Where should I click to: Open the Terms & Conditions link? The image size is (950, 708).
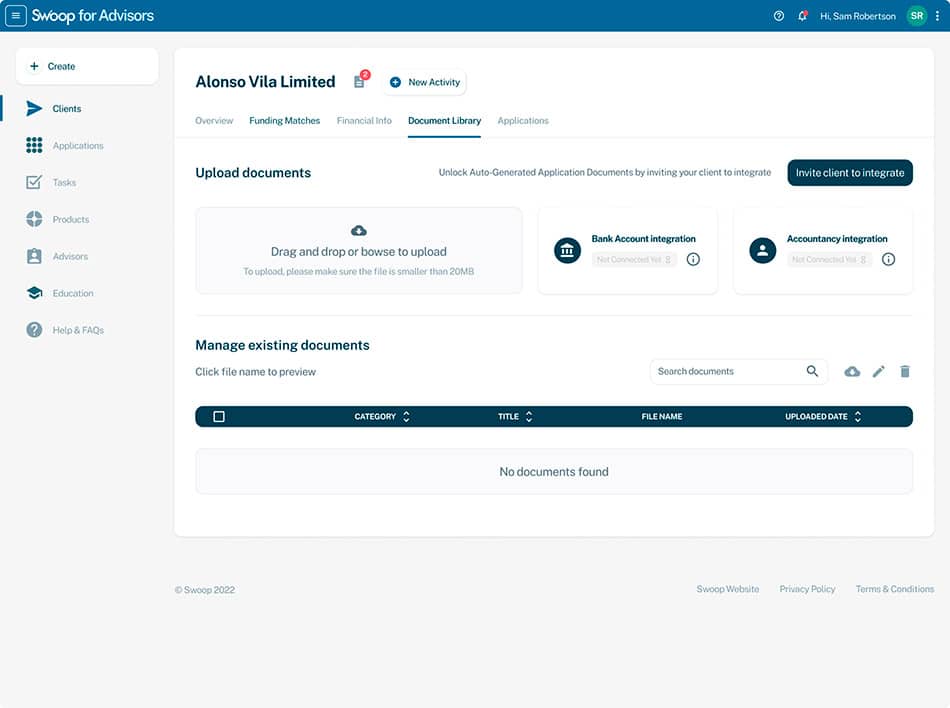click(x=894, y=589)
